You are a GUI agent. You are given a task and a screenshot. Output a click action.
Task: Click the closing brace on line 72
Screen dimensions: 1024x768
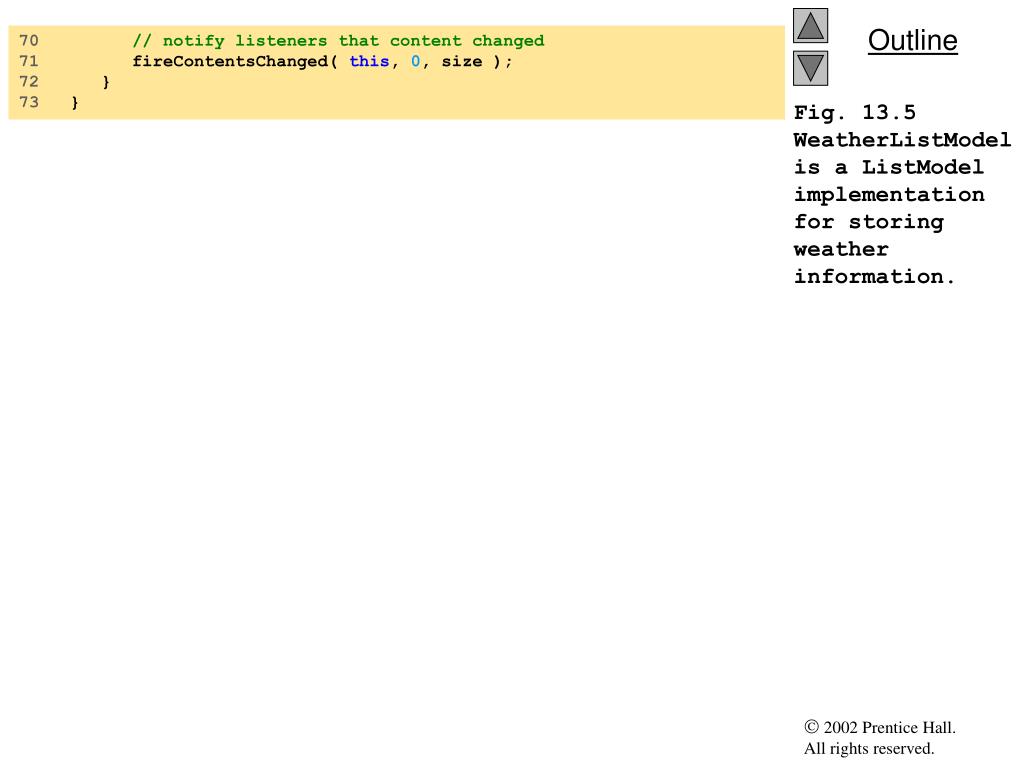coord(106,82)
